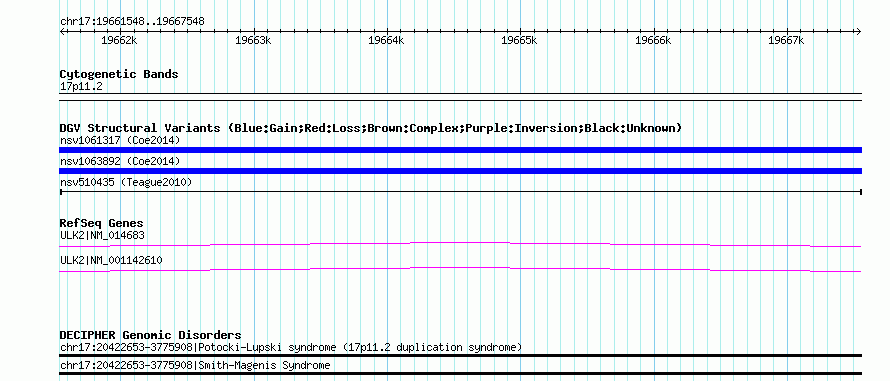Click the 17p11.2 band label
This screenshot has width=890, height=381.
pos(81,87)
